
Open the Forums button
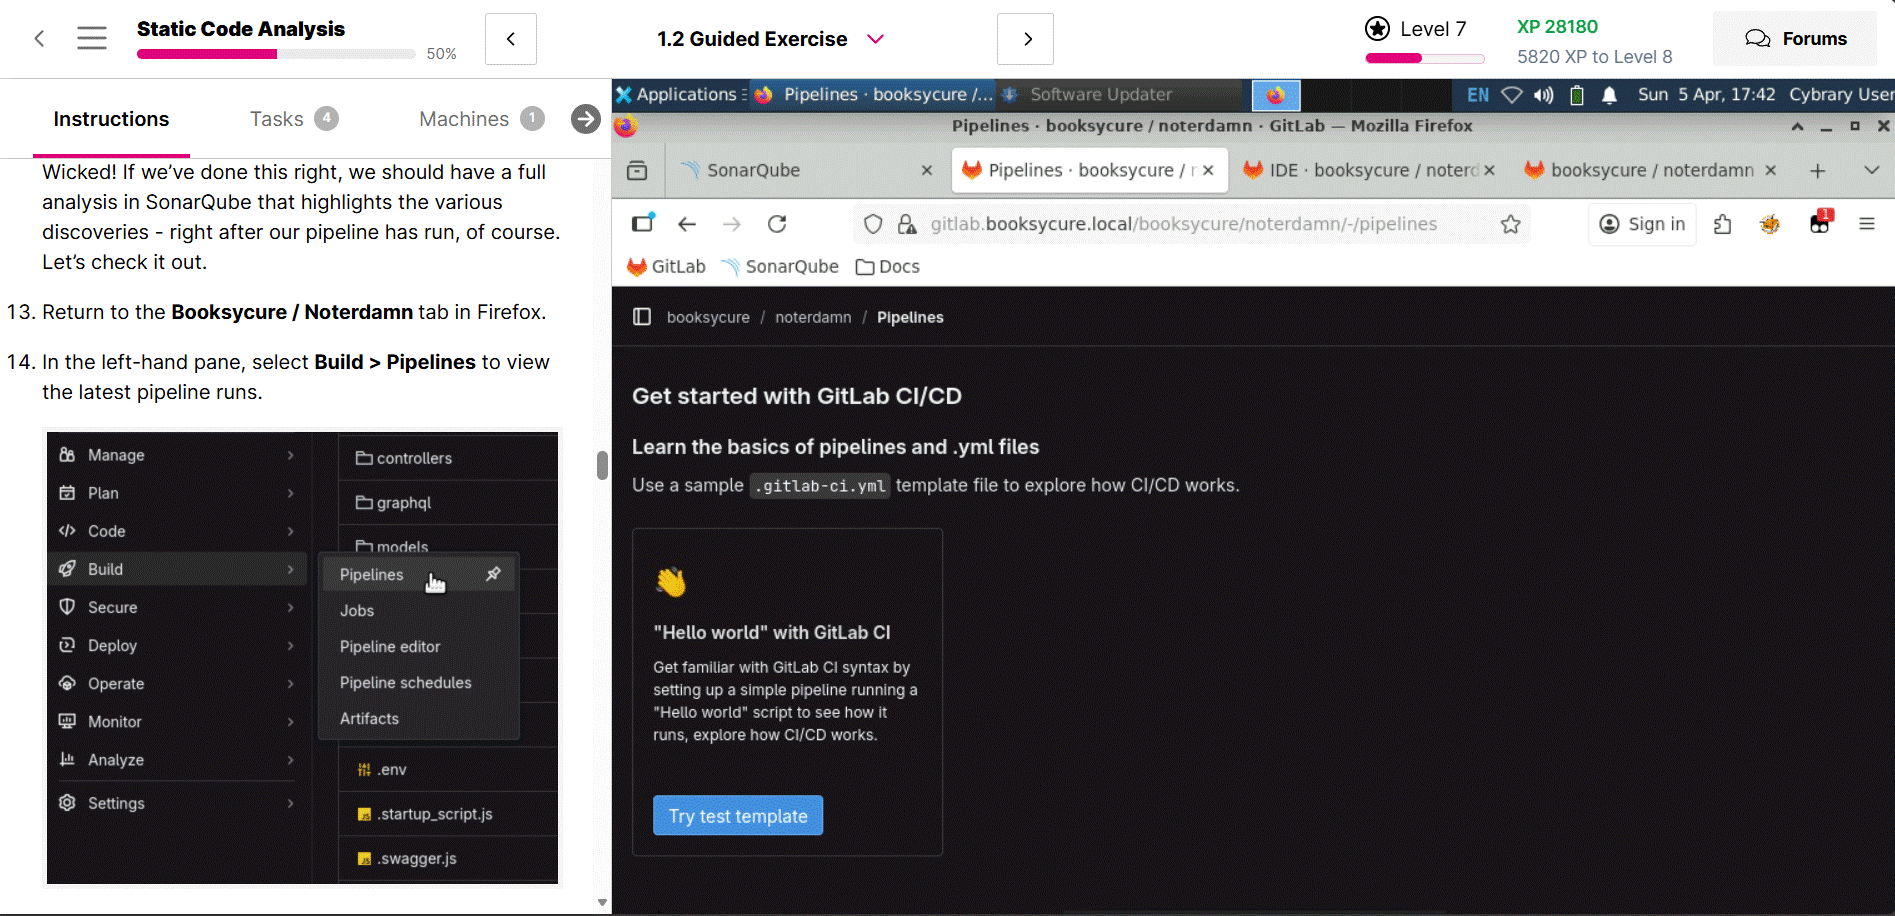(1795, 39)
